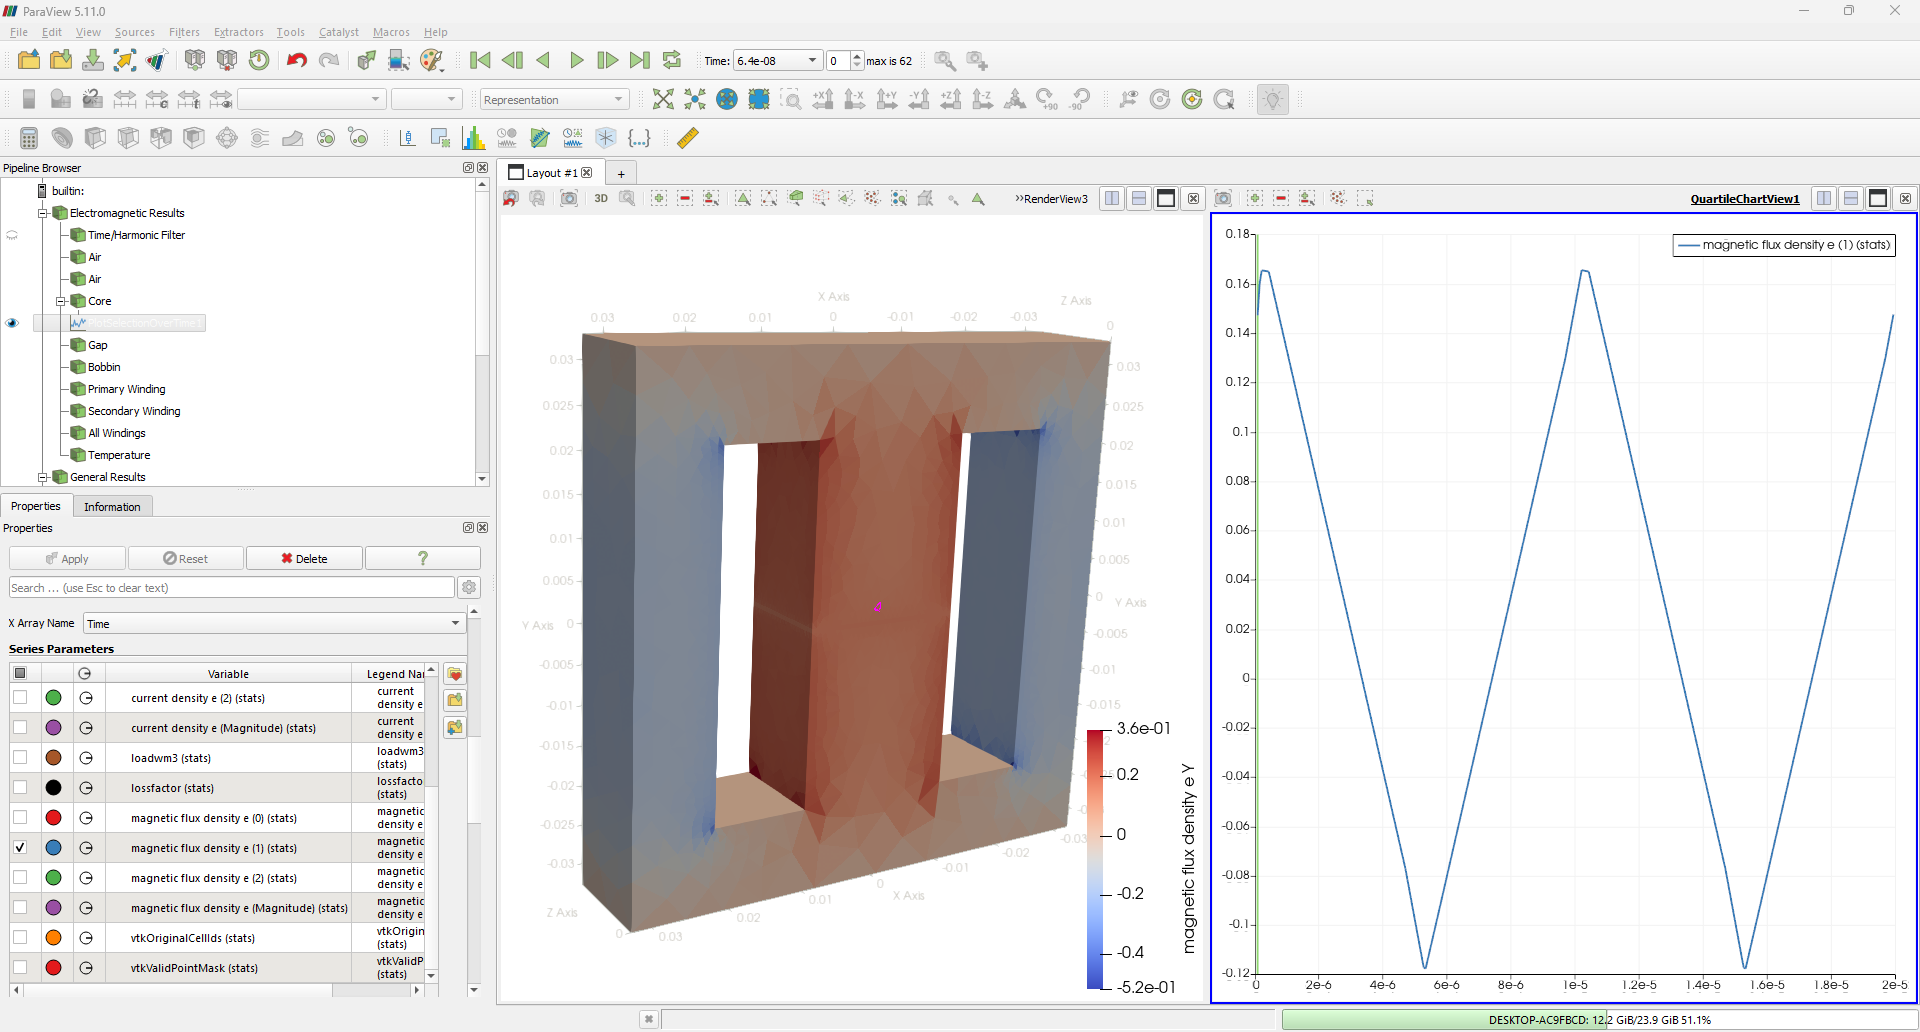Click the Open file icon

28,60
